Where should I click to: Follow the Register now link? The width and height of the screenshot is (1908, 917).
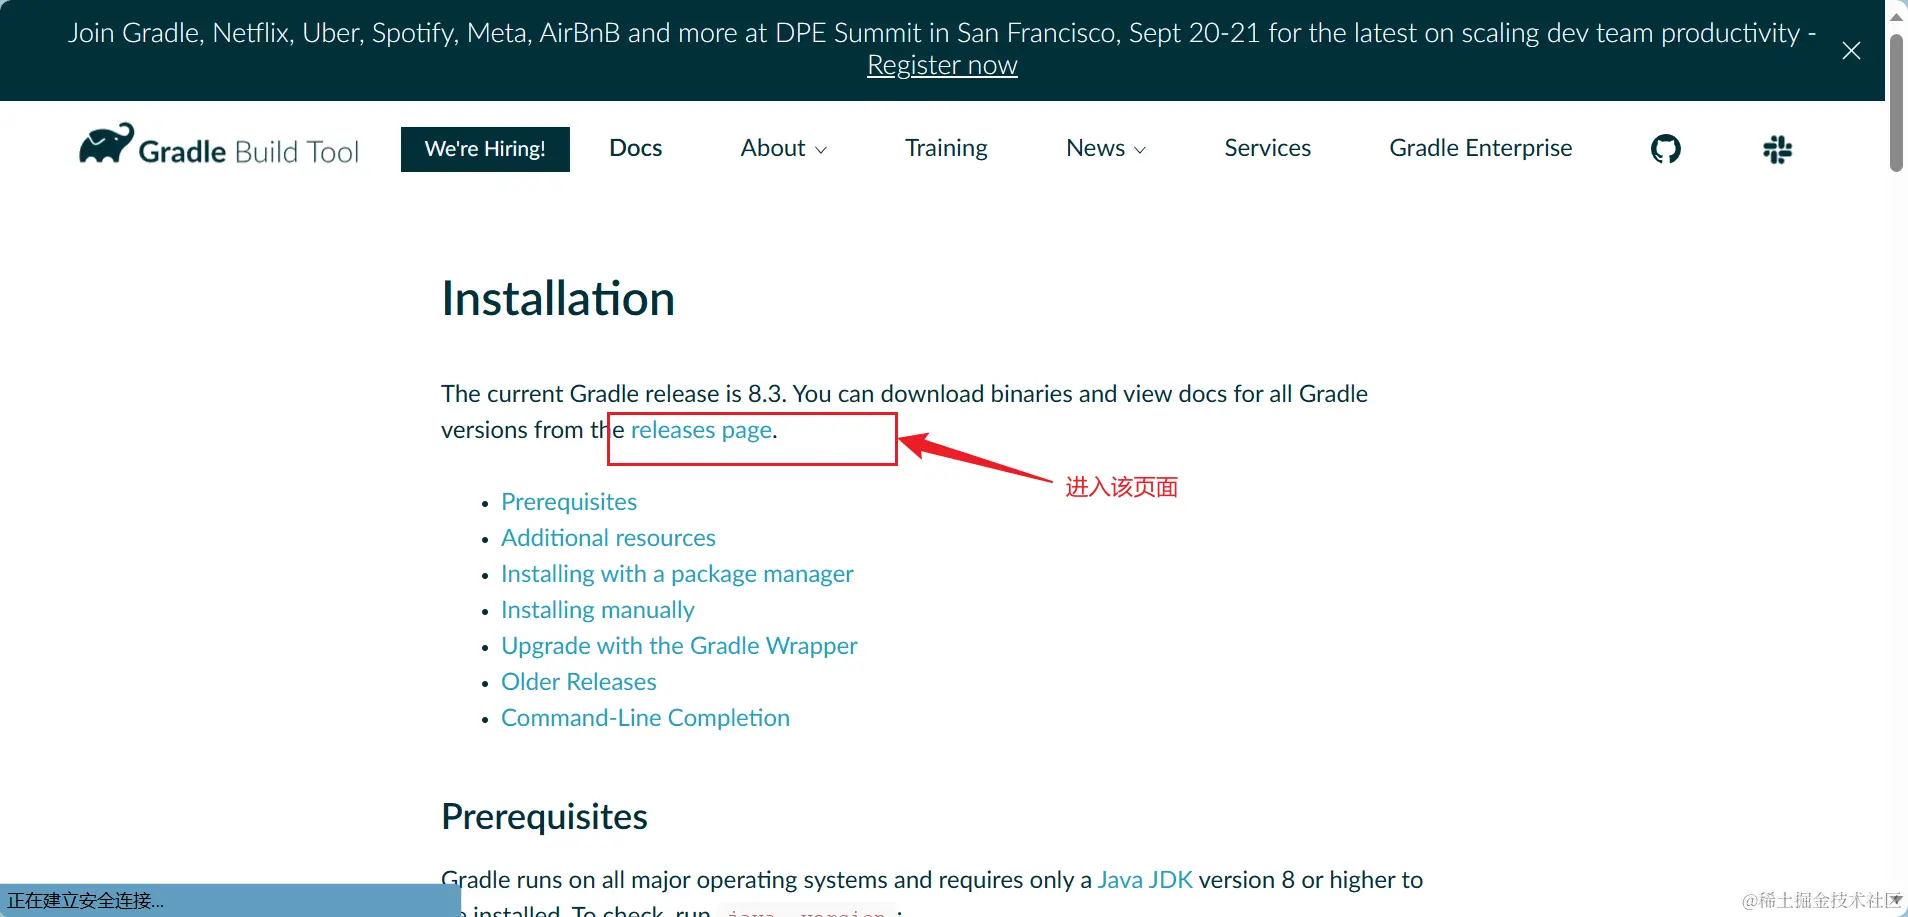tap(942, 65)
